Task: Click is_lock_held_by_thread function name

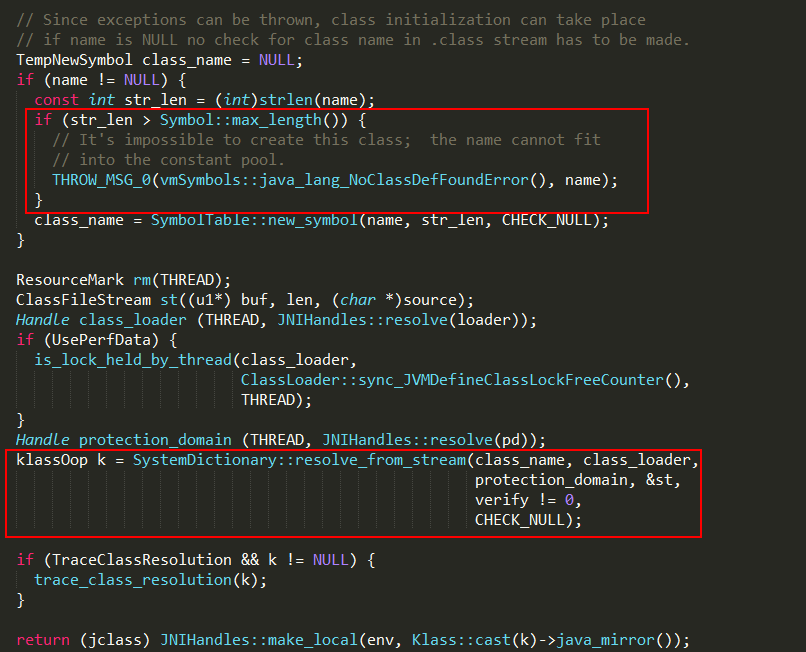Action: pyautogui.click(x=133, y=360)
